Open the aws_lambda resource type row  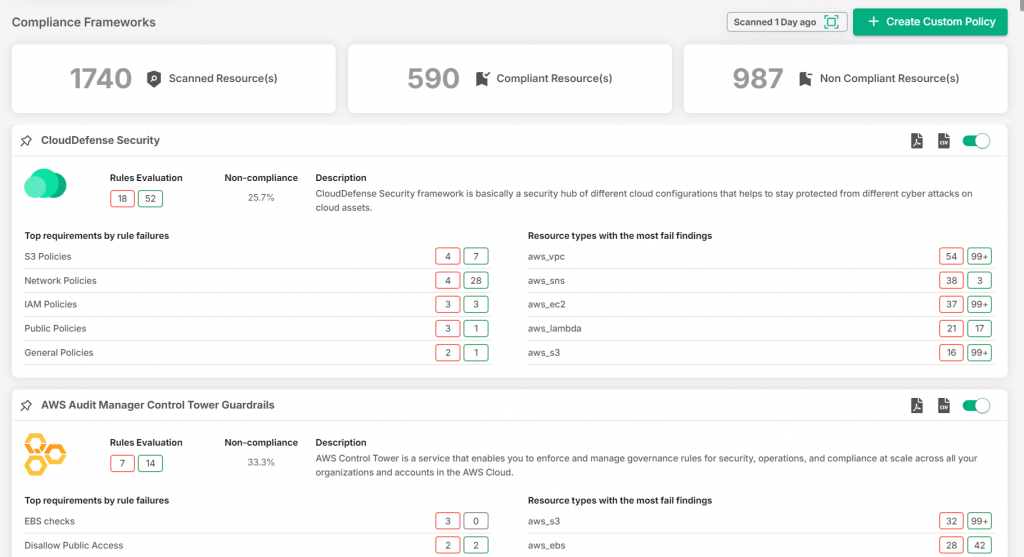coord(554,329)
